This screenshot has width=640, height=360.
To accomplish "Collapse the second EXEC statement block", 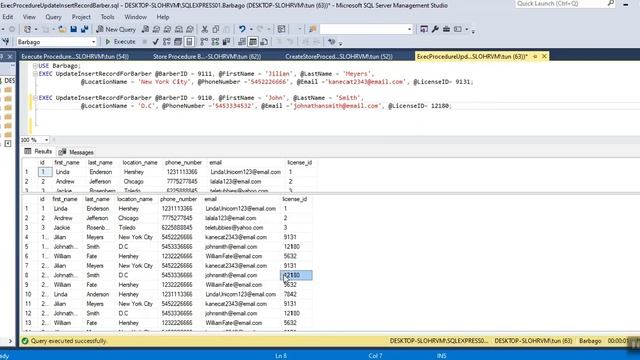I will click(35, 98).
